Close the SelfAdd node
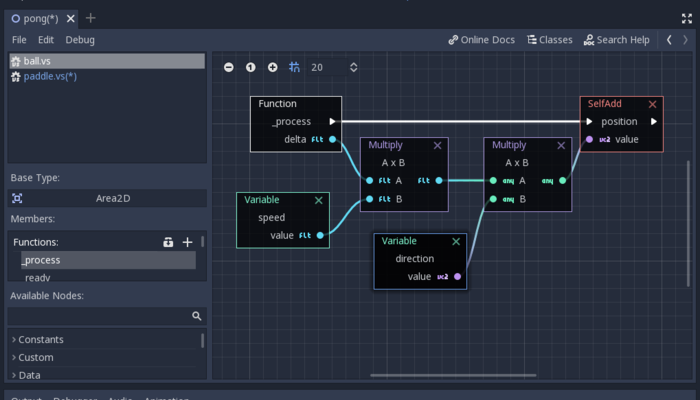This screenshot has width=700, height=400. coord(652,104)
